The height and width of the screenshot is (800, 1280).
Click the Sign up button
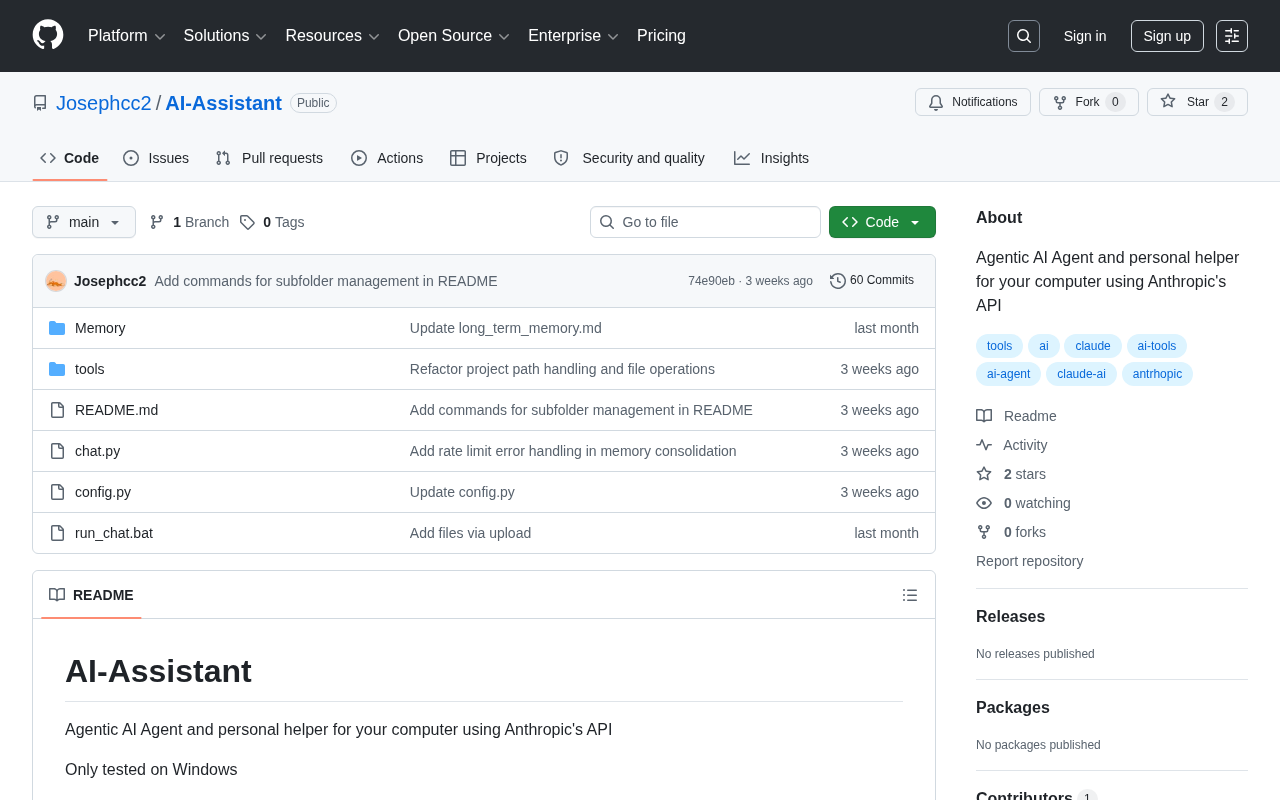click(1167, 36)
